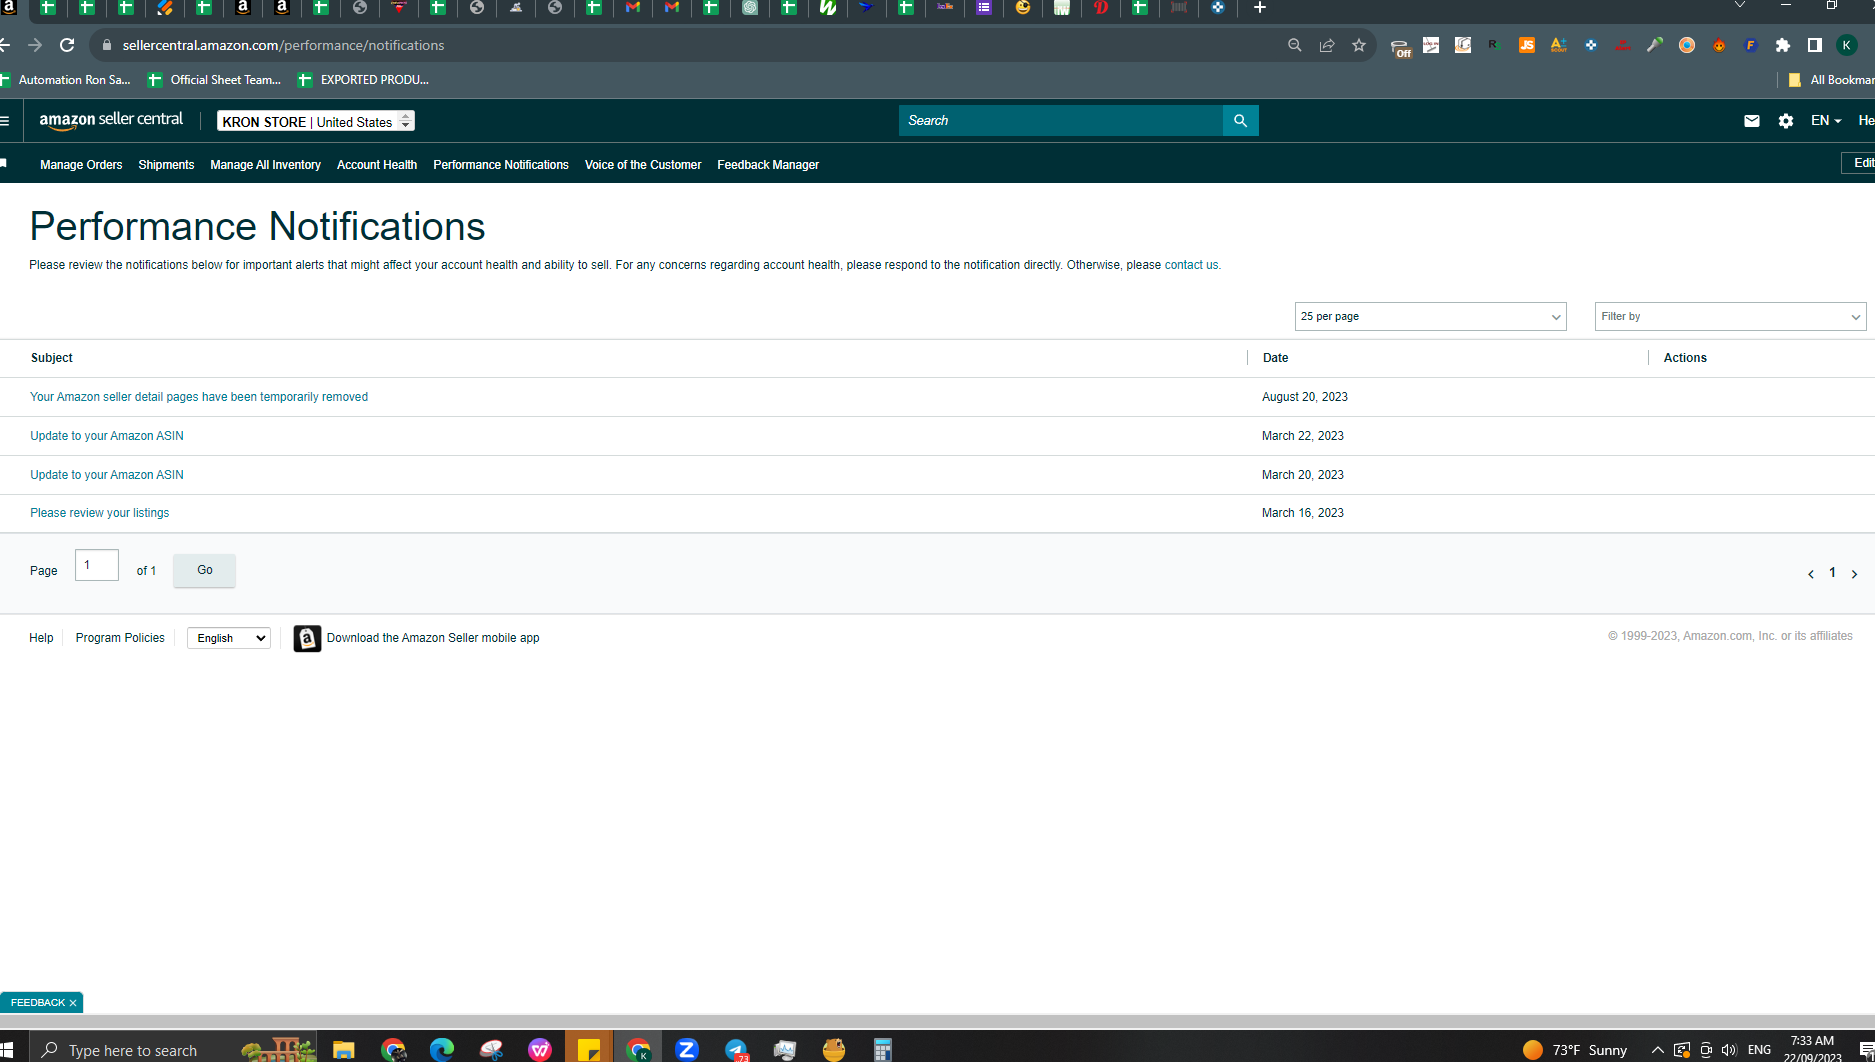Click the browser address bar URL
The image size is (1875, 1062).
click(x=283, y=45)
